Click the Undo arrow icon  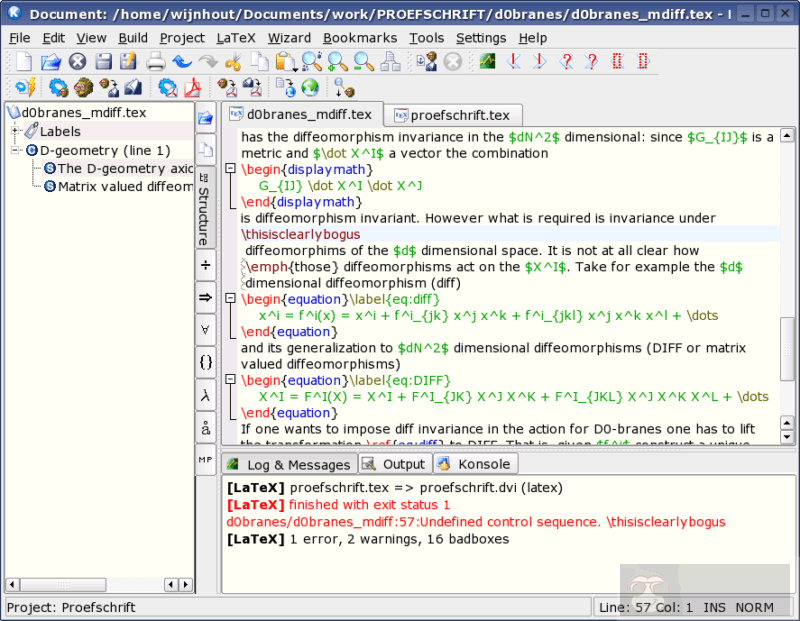(x=182, y=62)
